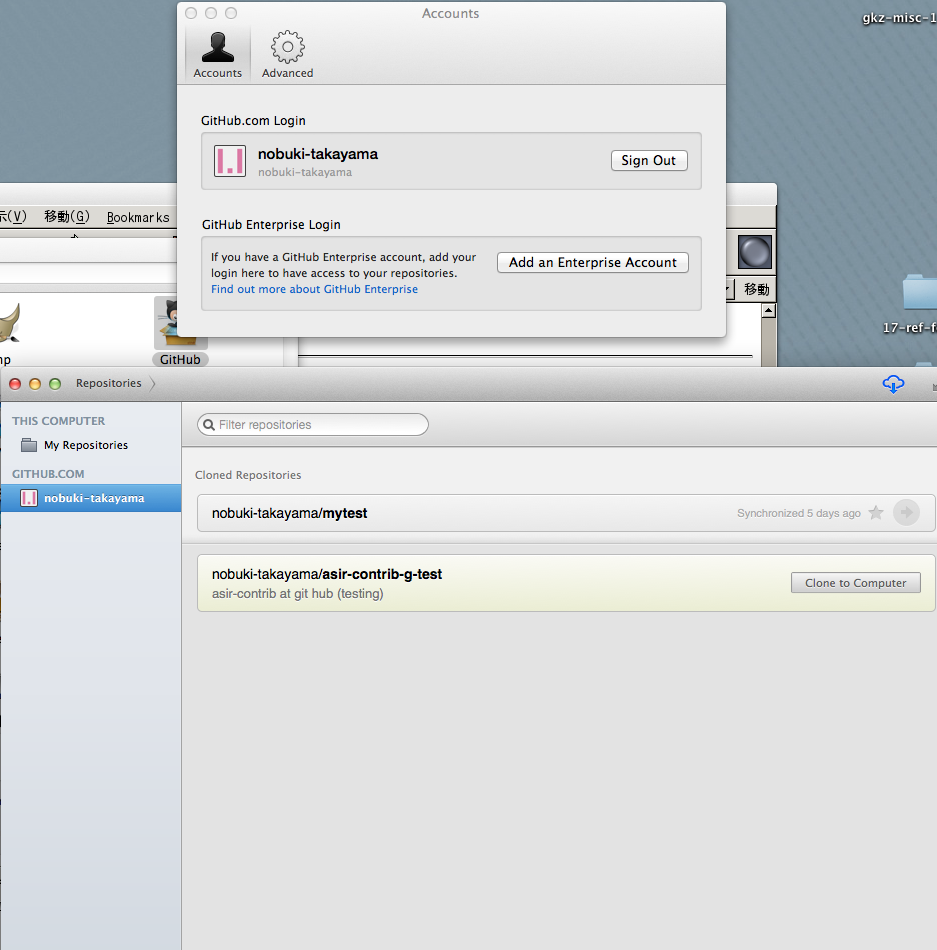Select My Repositories in sidebar
Screen dimensions: 937x950
86,445
